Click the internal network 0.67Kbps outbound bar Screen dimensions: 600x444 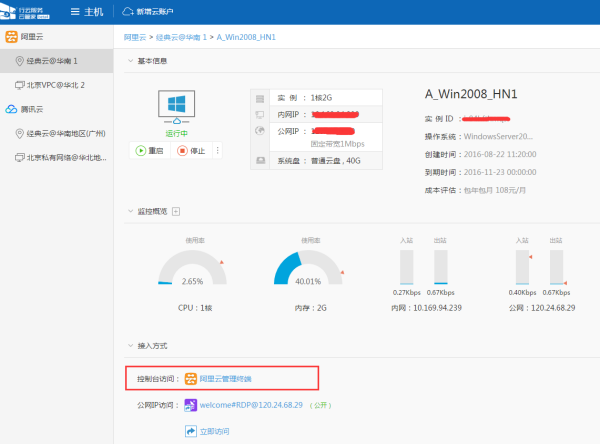441,267
